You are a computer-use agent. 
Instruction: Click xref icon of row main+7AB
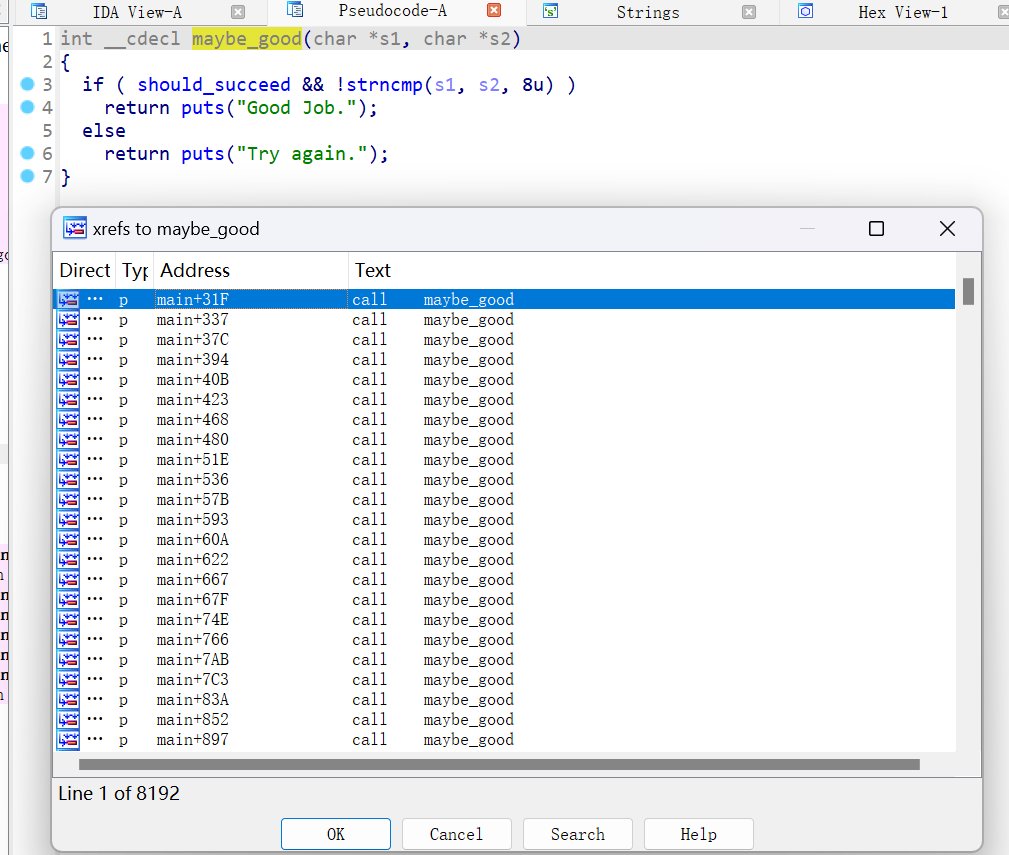68,659
